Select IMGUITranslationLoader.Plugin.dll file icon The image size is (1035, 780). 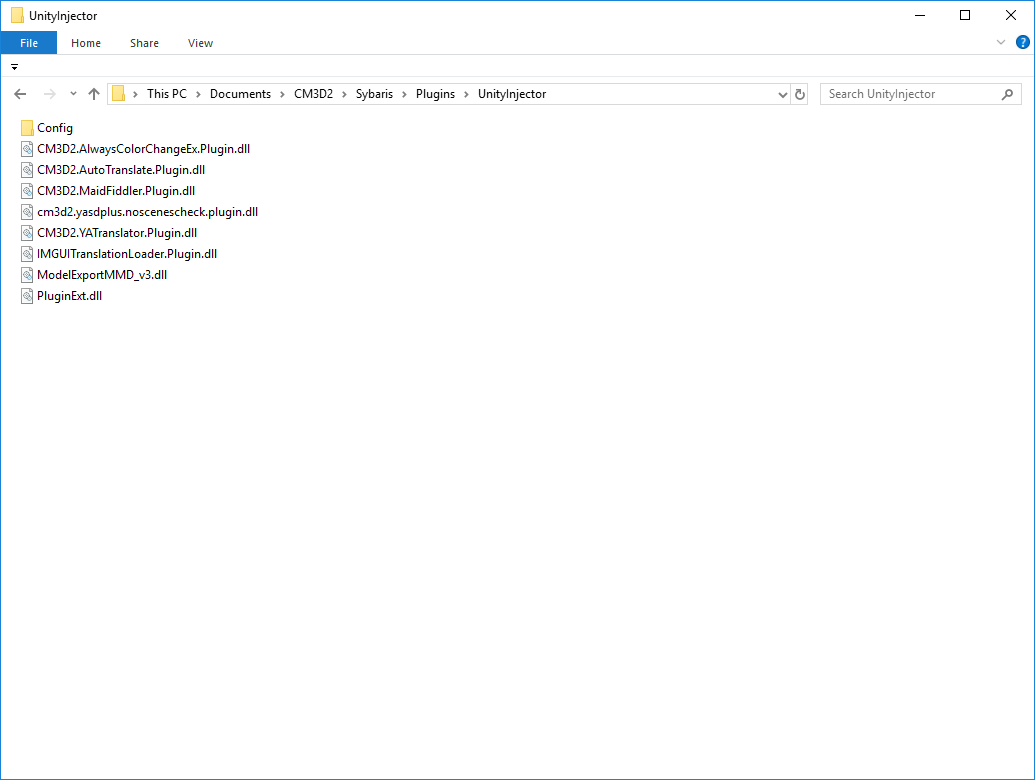tap(27, 254)
